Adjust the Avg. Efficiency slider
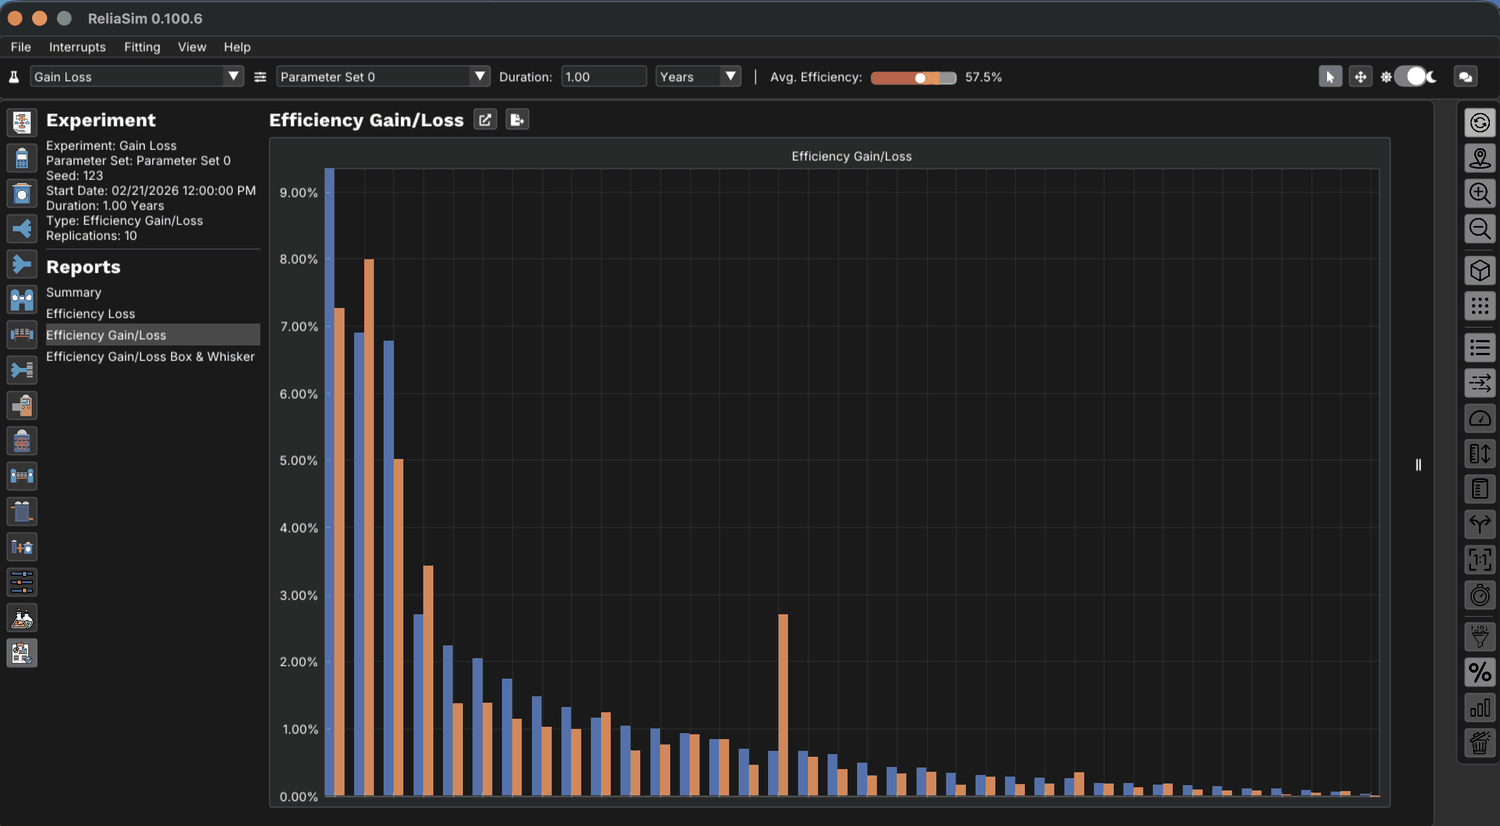Screen dimensions: 1500x826 (914, 78)
